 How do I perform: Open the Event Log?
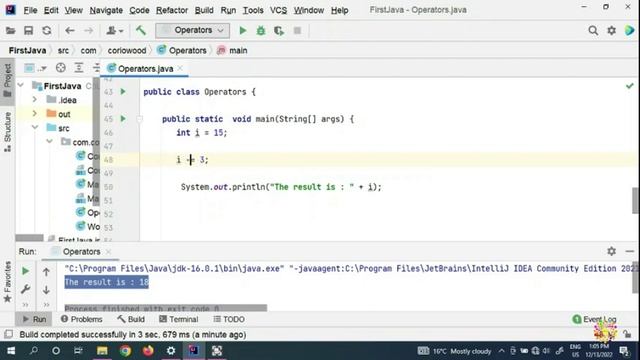[x=594, y=319]
